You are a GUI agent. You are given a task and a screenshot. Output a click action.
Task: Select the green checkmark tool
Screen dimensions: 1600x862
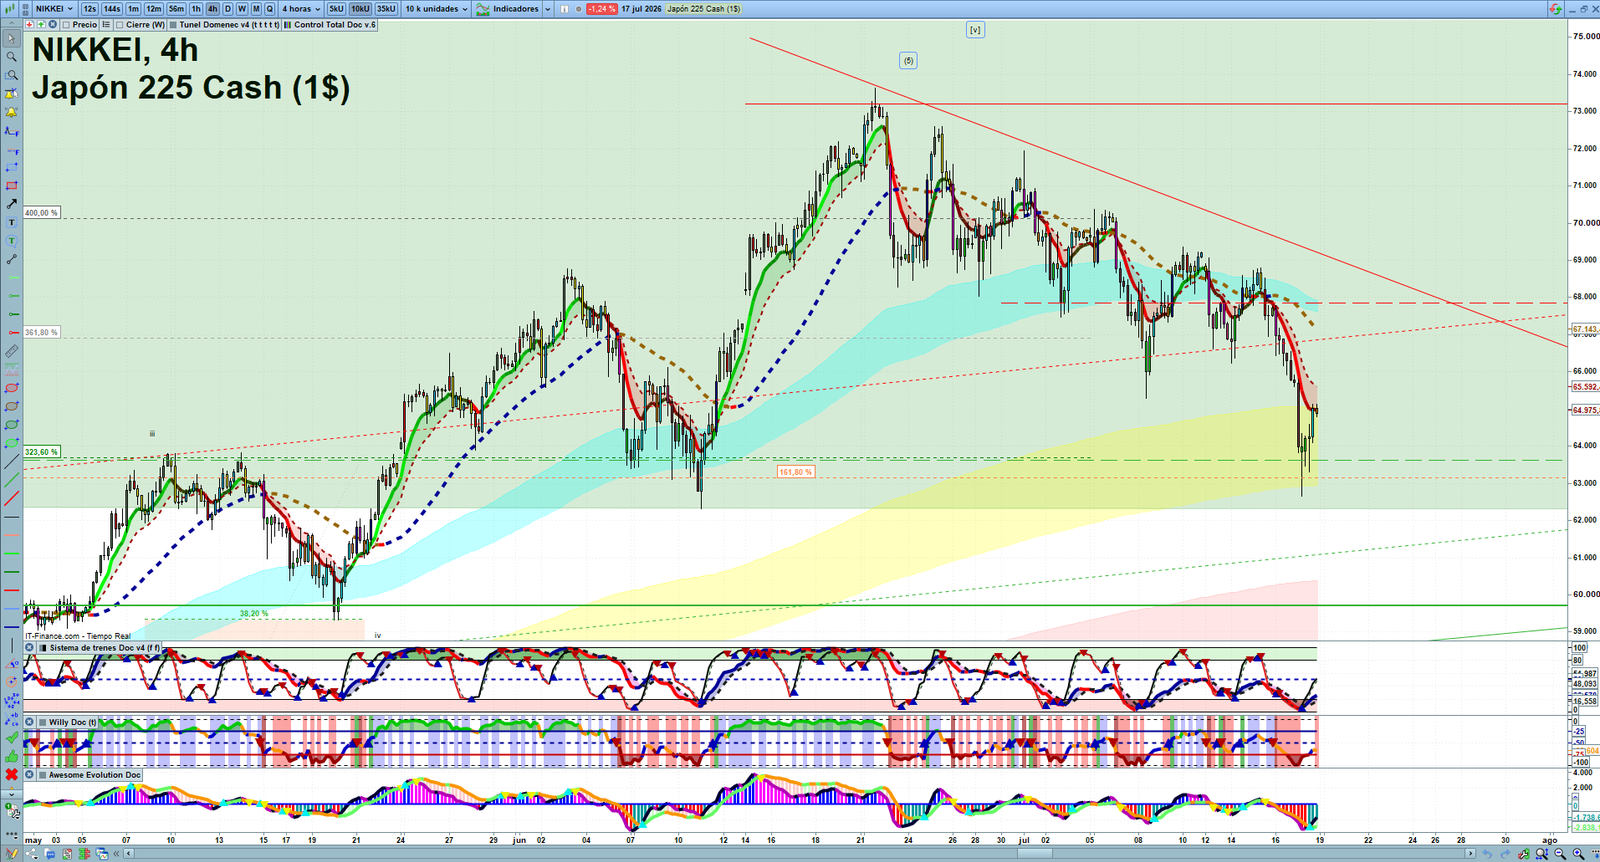click(12, 738)
